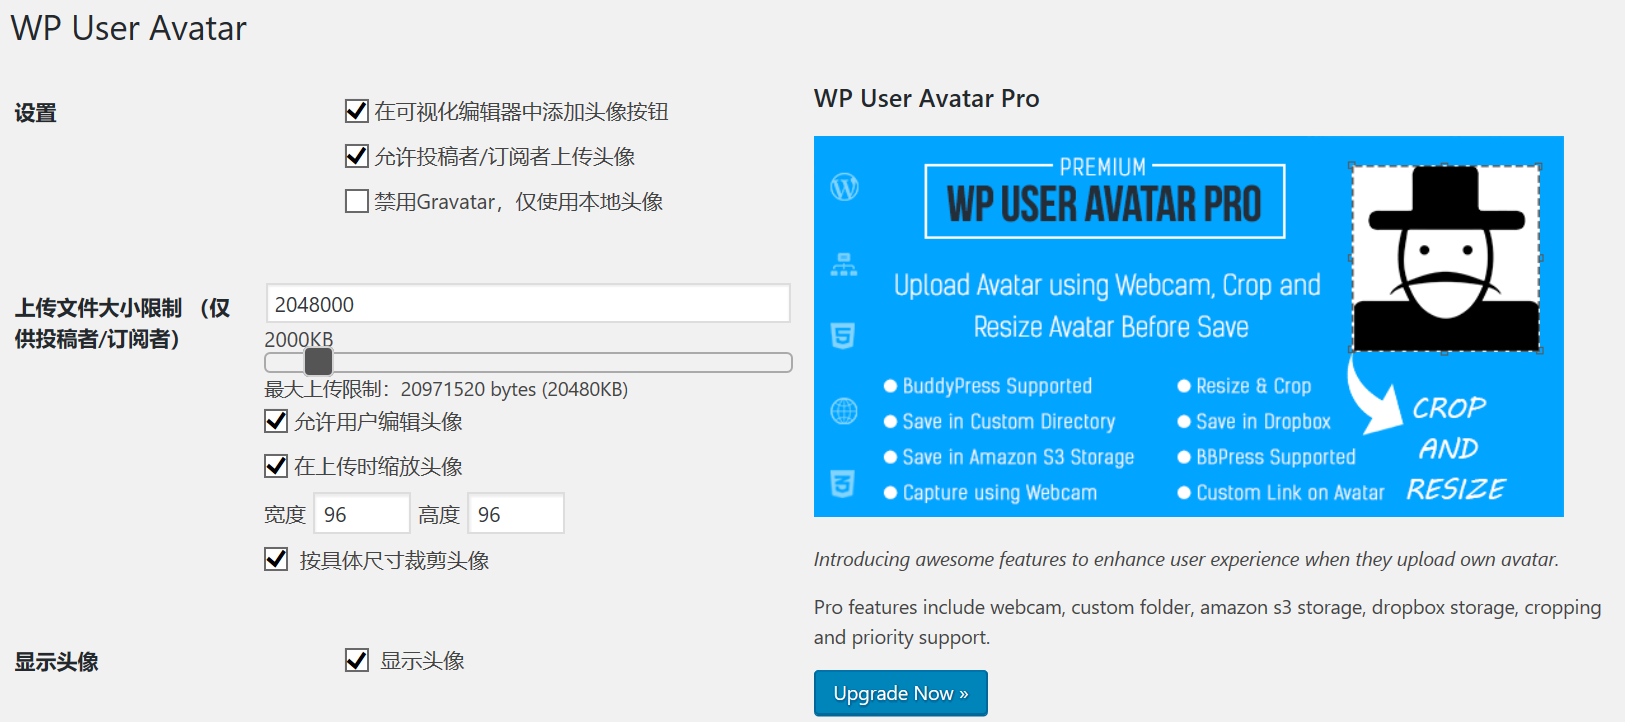Click the globe icon in the Pro banner
1625x722 pixels.
(x=844, y=411)
